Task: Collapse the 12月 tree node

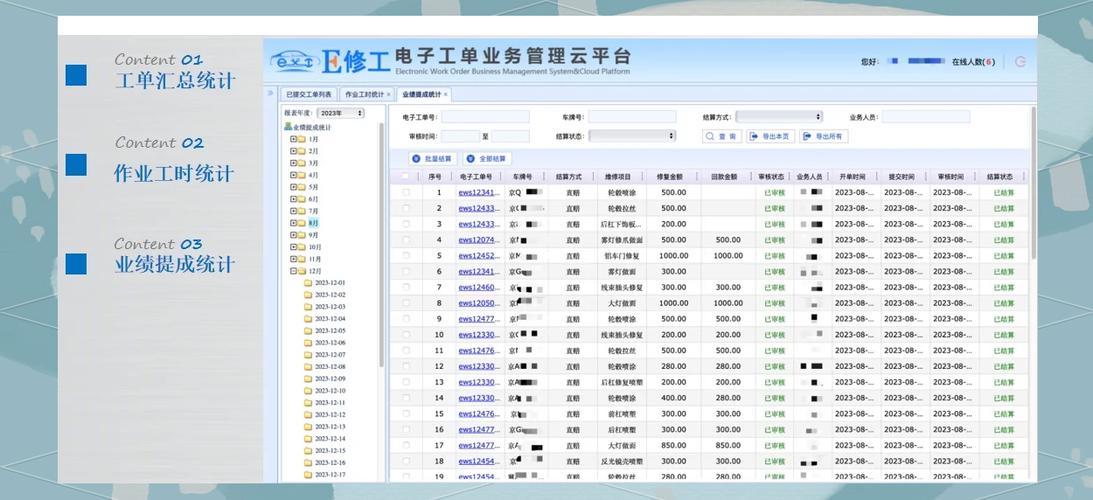Action: click(x=293, y=271)
